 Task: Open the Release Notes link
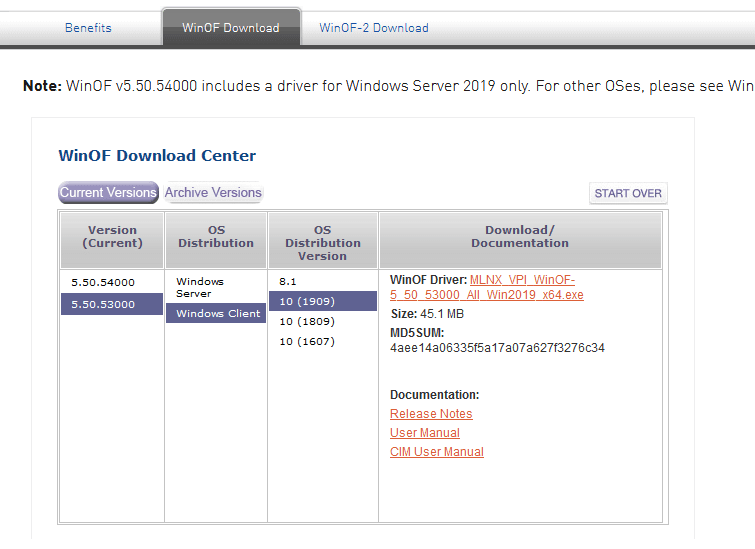click(431, 414)
